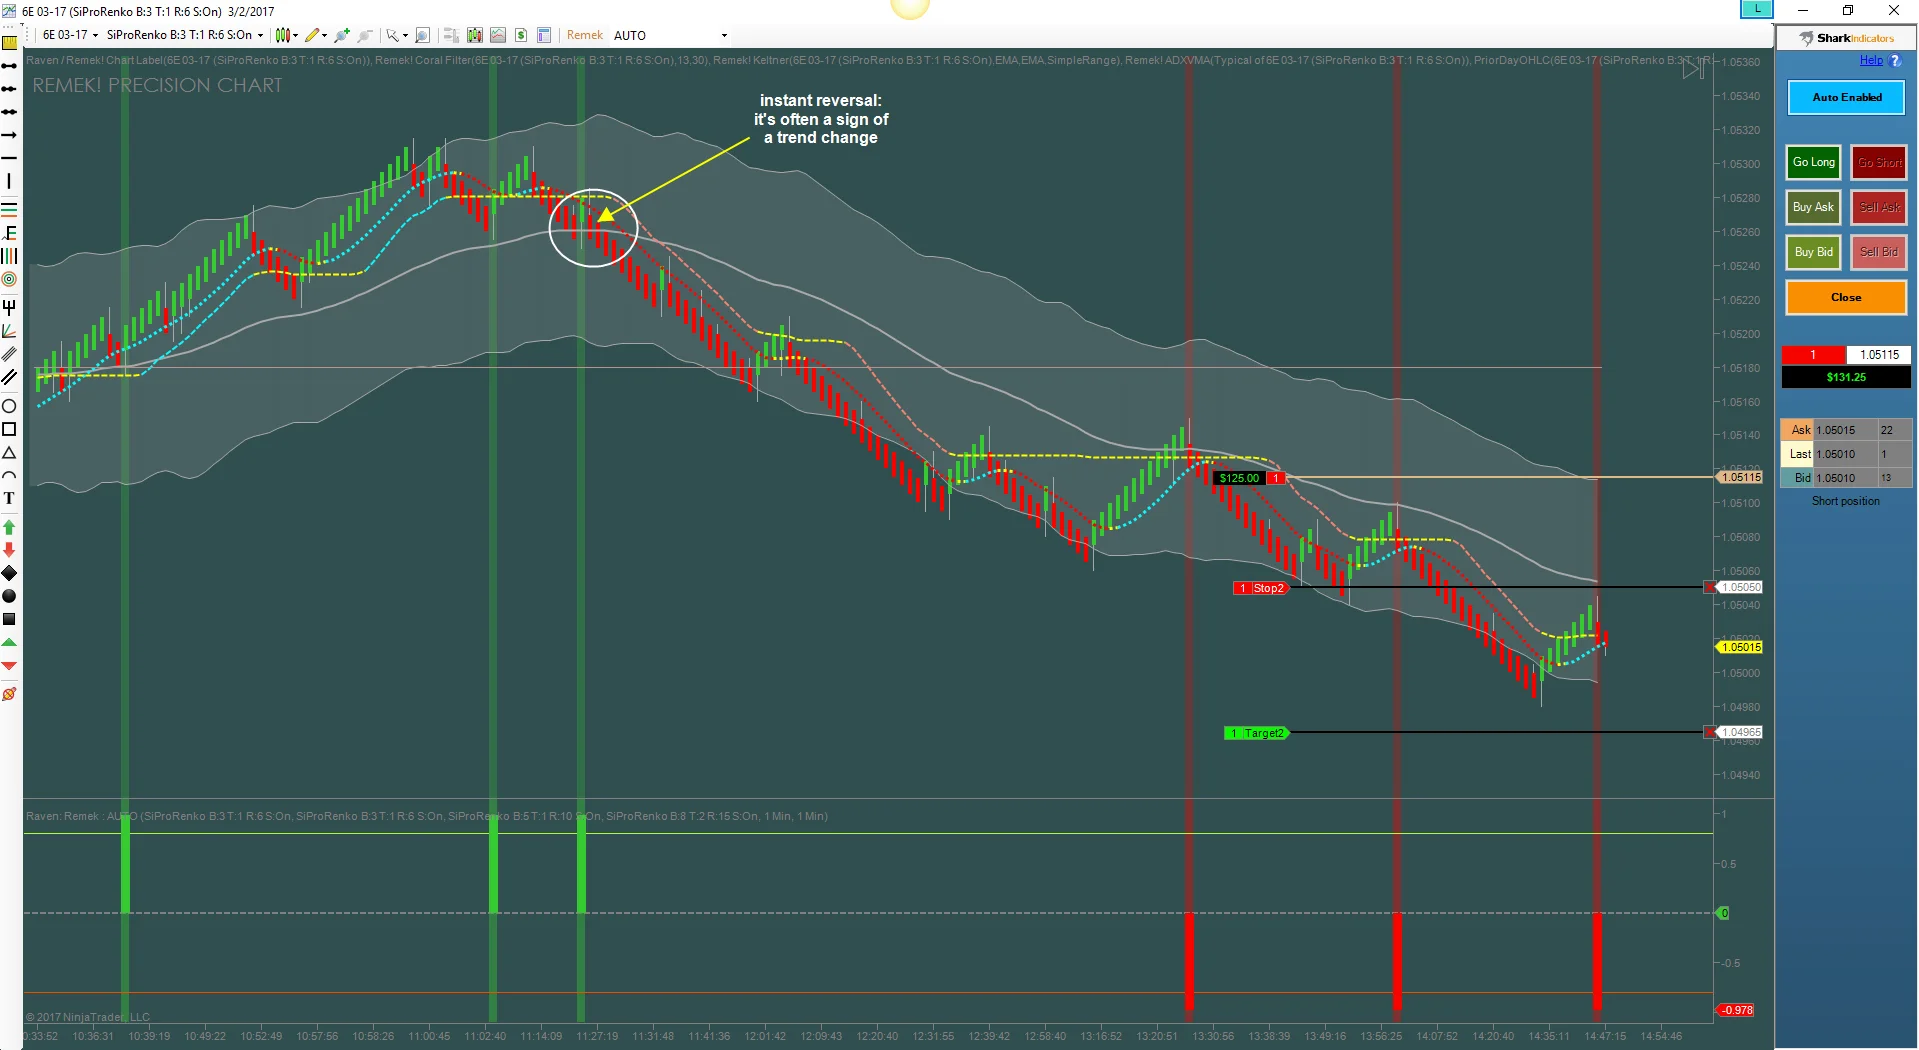Toggle the Chart Trader panel icon
The image size is (1919, 1050).
451,35
